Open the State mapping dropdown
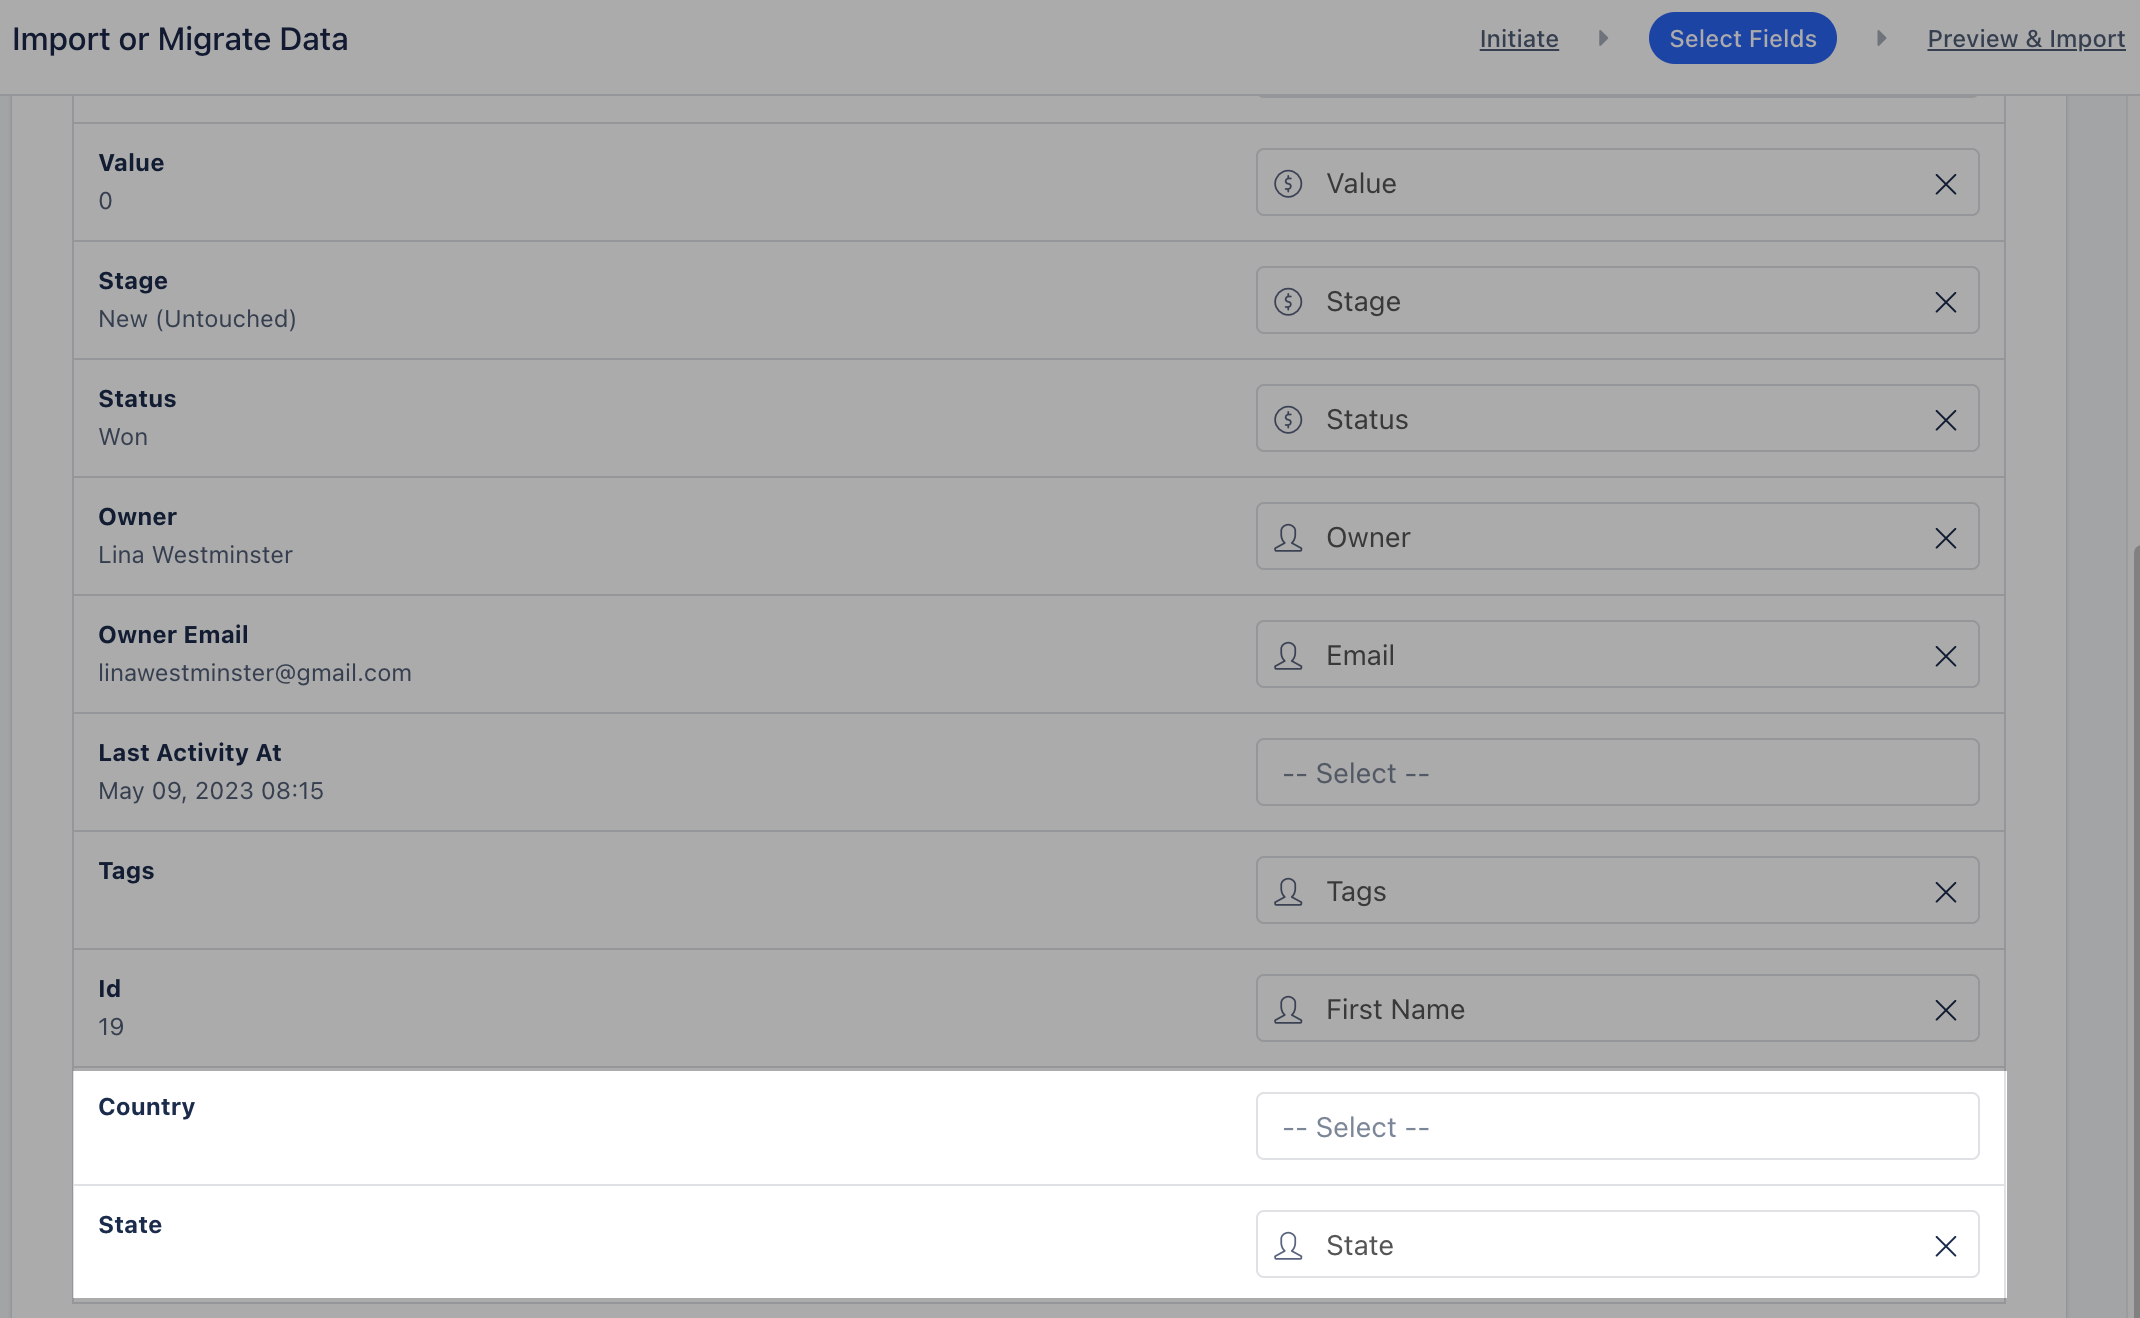The height and width of the screenshot is (1318, 2140). click(1617, 1244)
